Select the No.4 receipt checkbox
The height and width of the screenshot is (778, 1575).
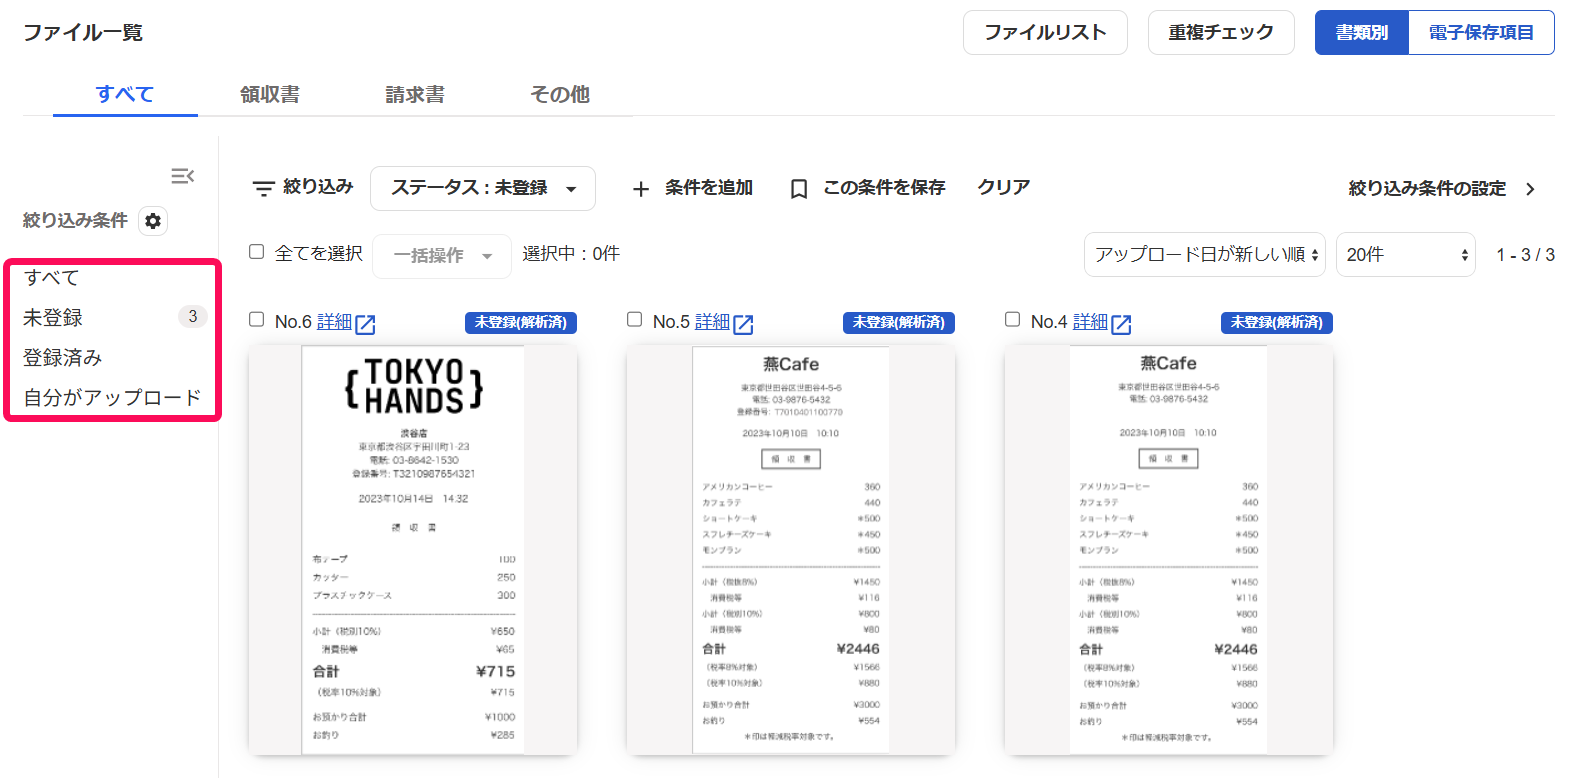[1013, 320]
